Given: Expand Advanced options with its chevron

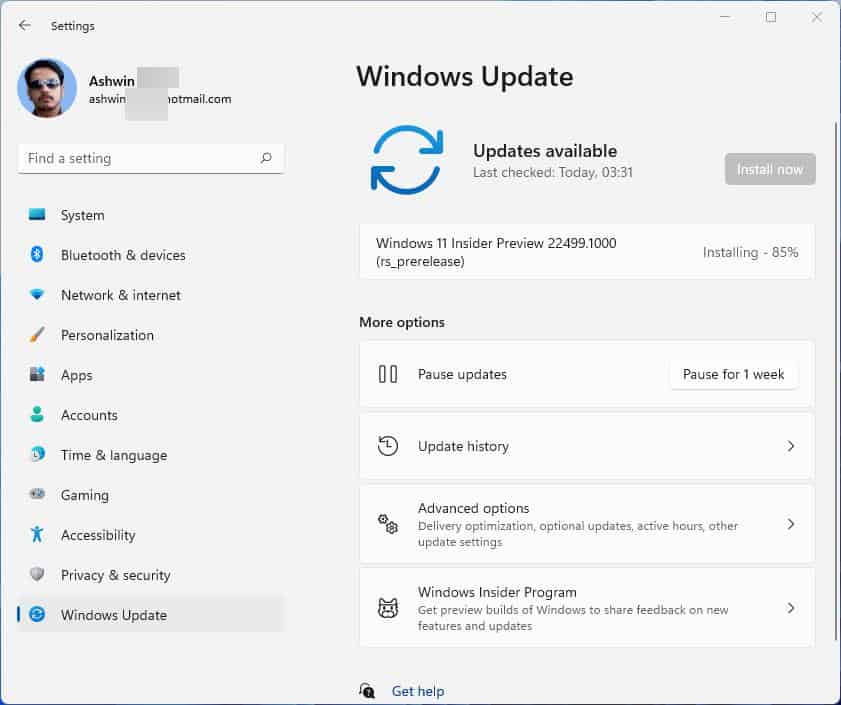Looking at the screenshot, I should pos(791,524).
